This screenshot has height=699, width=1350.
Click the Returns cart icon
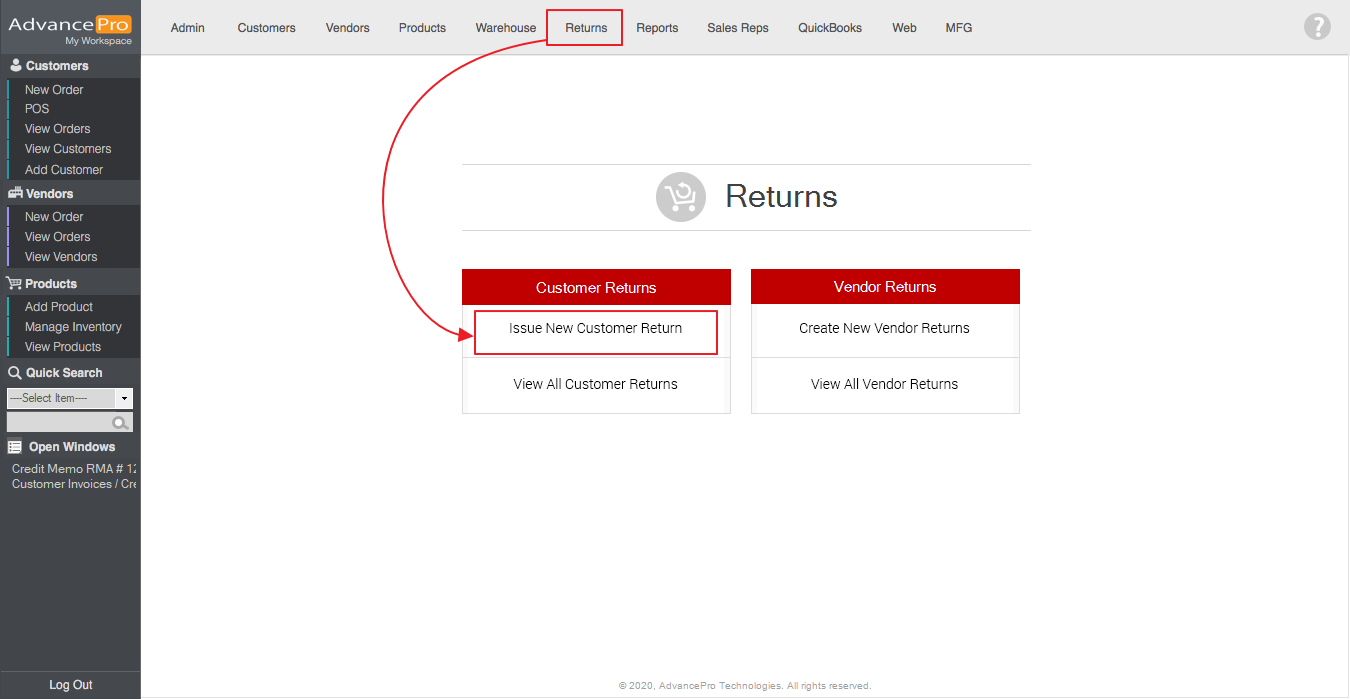click(x=681, y=197)
